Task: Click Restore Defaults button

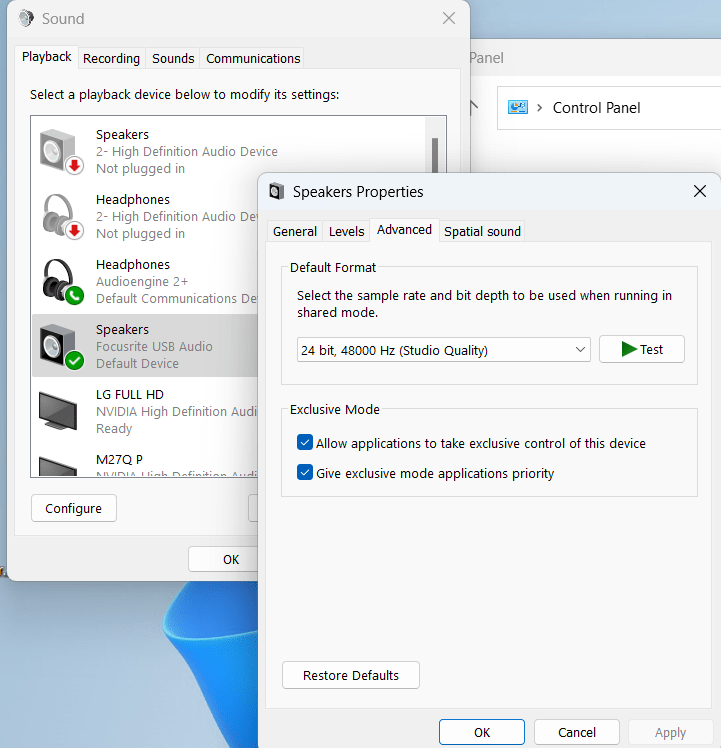Action: (351, 675)
